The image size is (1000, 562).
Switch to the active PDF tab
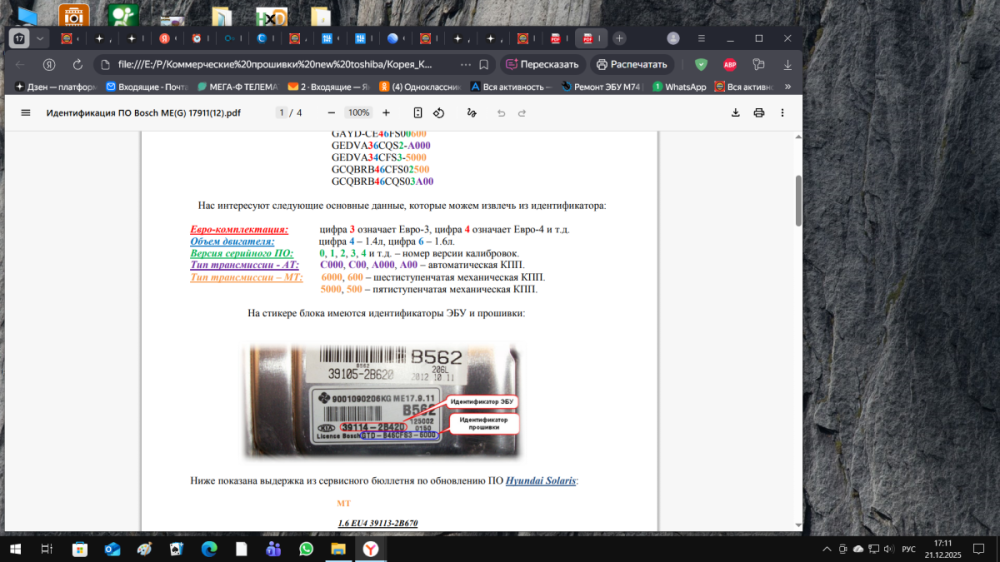[591, 38]
